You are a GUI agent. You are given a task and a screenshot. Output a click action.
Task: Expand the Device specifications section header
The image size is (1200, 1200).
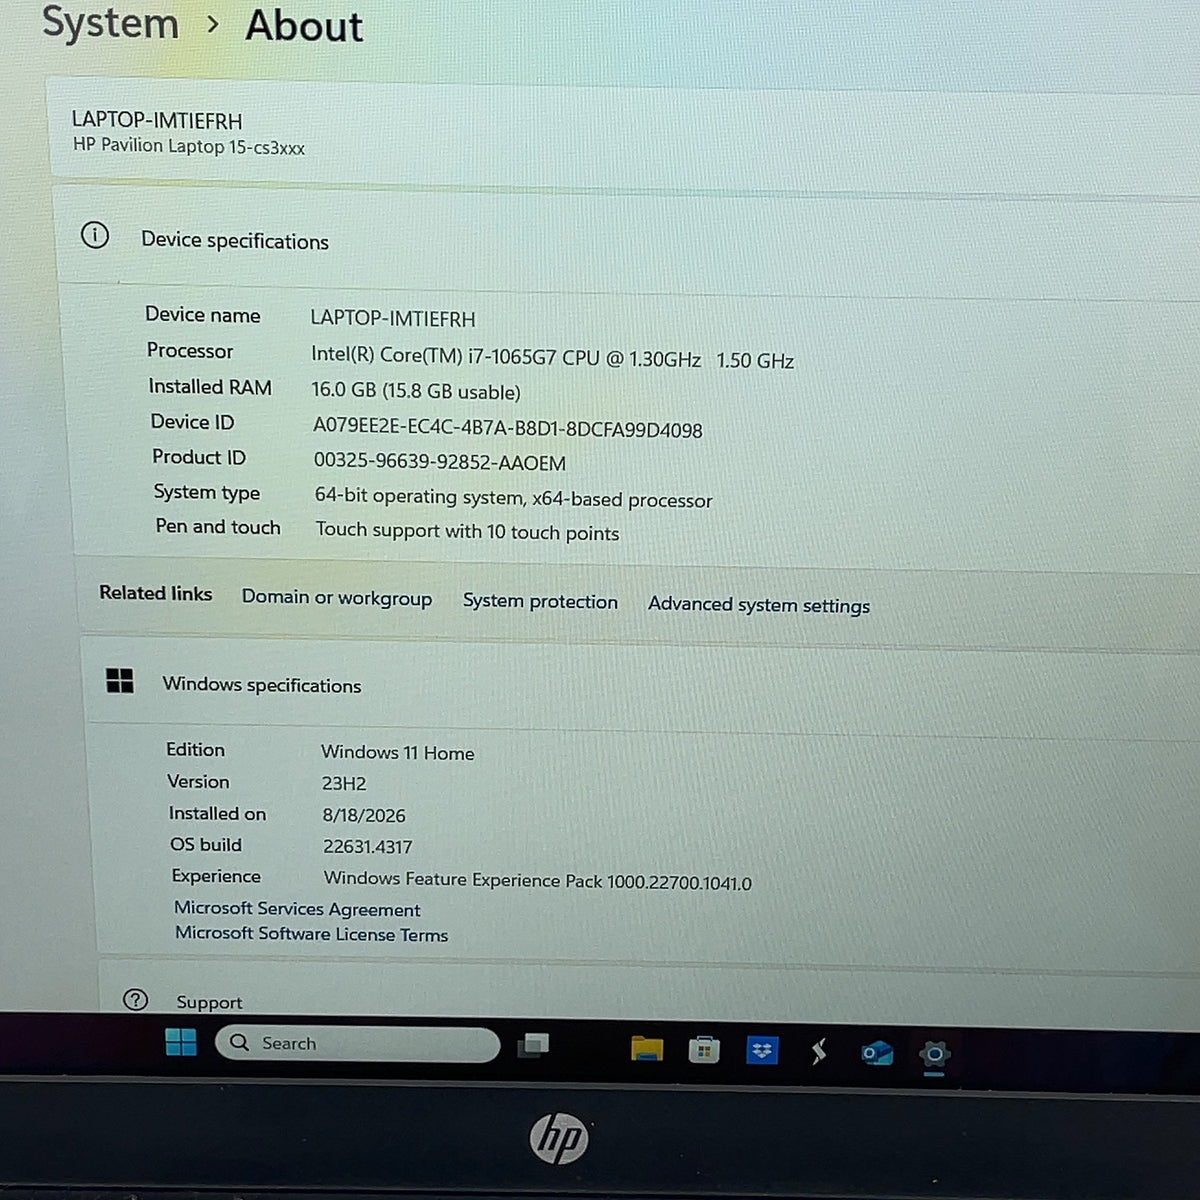click(x=630, y=240)
